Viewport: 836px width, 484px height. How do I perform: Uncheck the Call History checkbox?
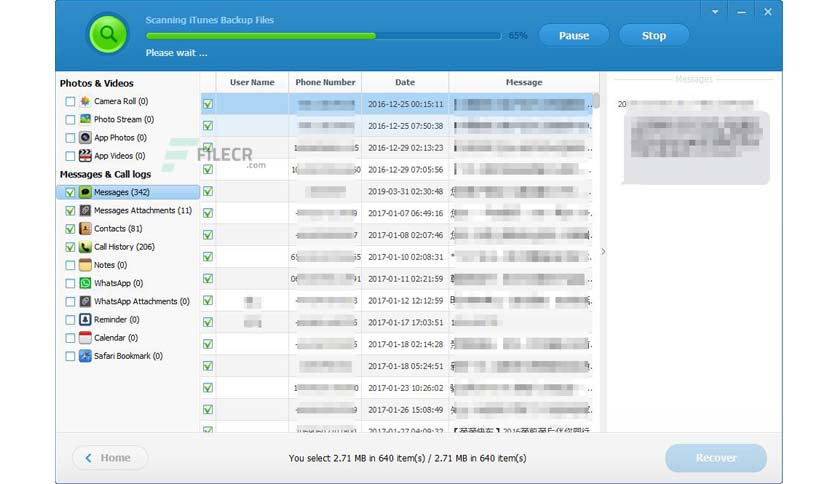pyautogui.click(x=70, y=247)
